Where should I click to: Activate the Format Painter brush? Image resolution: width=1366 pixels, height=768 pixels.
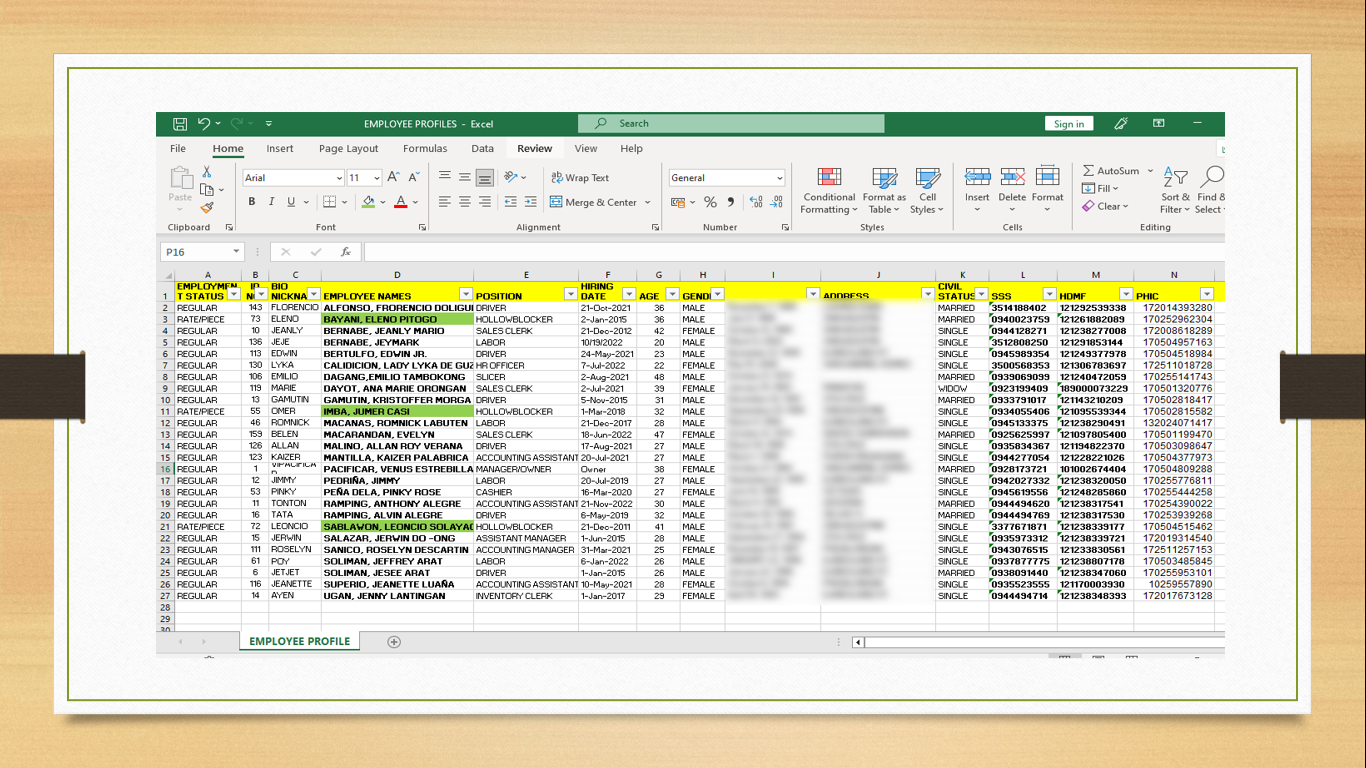tap(207, 208)
